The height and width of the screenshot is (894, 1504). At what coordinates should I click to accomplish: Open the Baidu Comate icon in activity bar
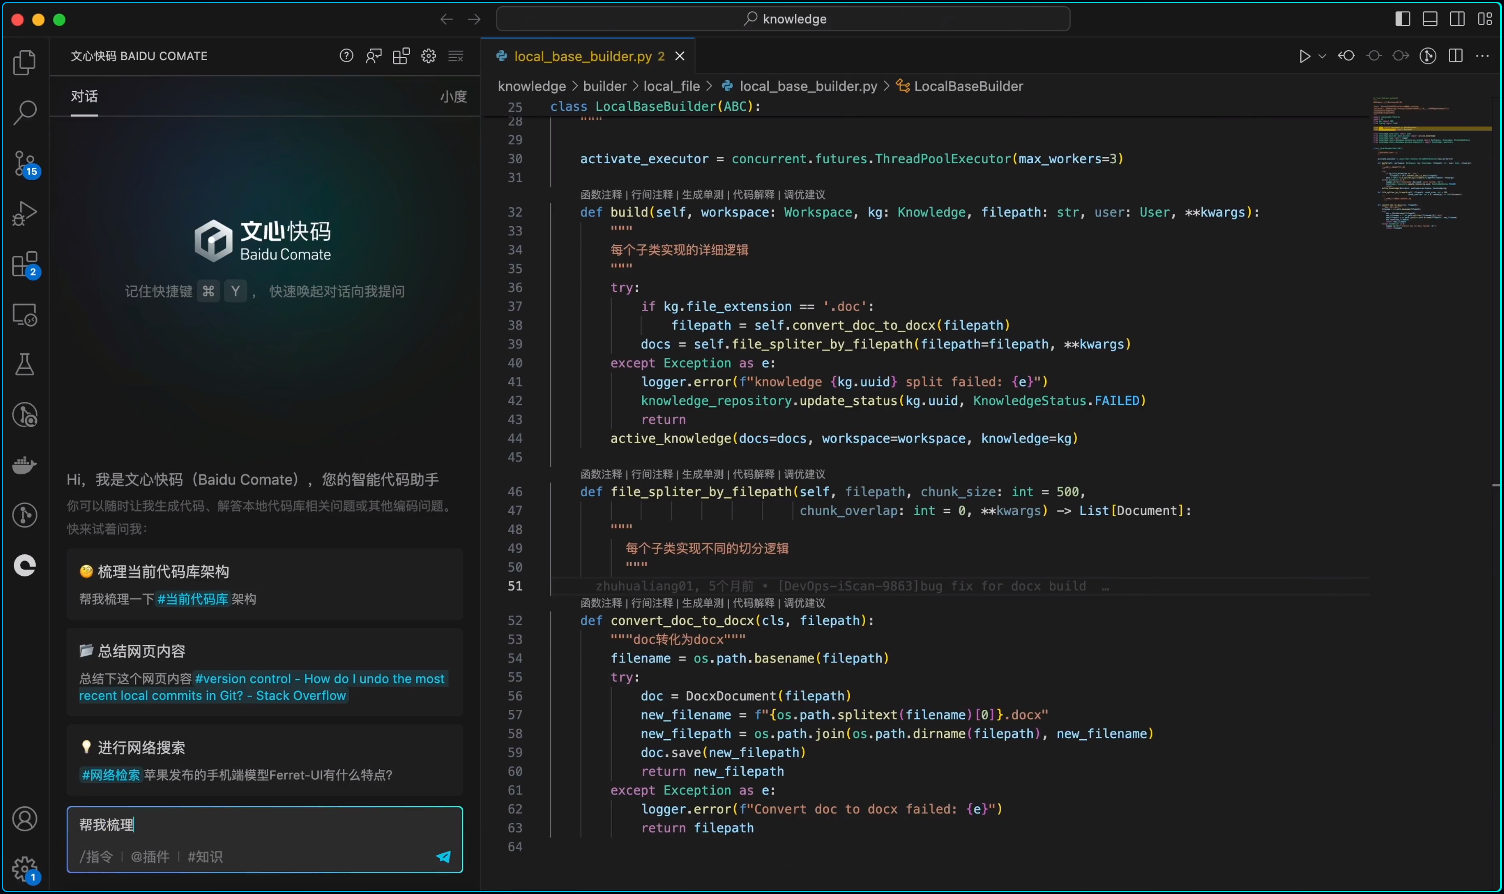[x=25, y=566]
